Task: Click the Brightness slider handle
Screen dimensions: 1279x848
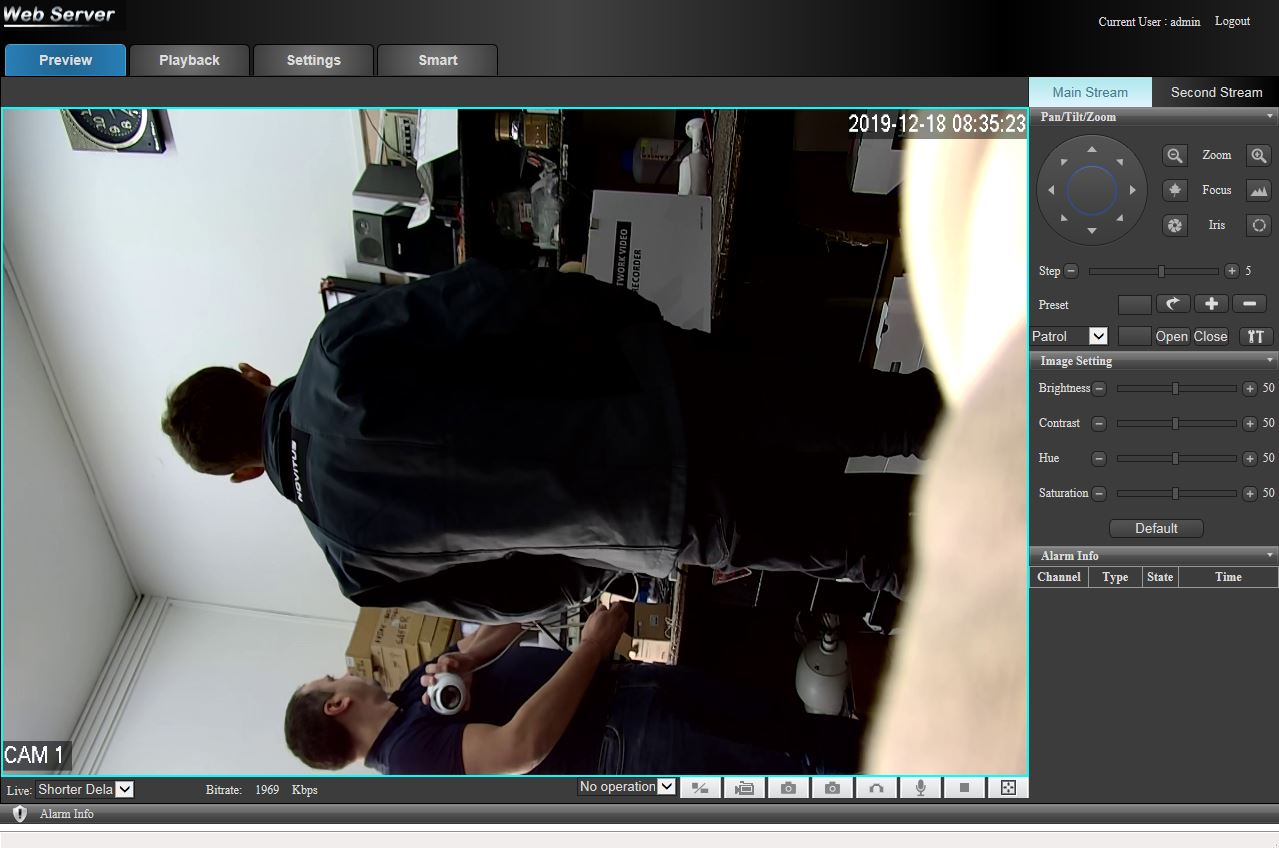Action: click(1176, 388)
